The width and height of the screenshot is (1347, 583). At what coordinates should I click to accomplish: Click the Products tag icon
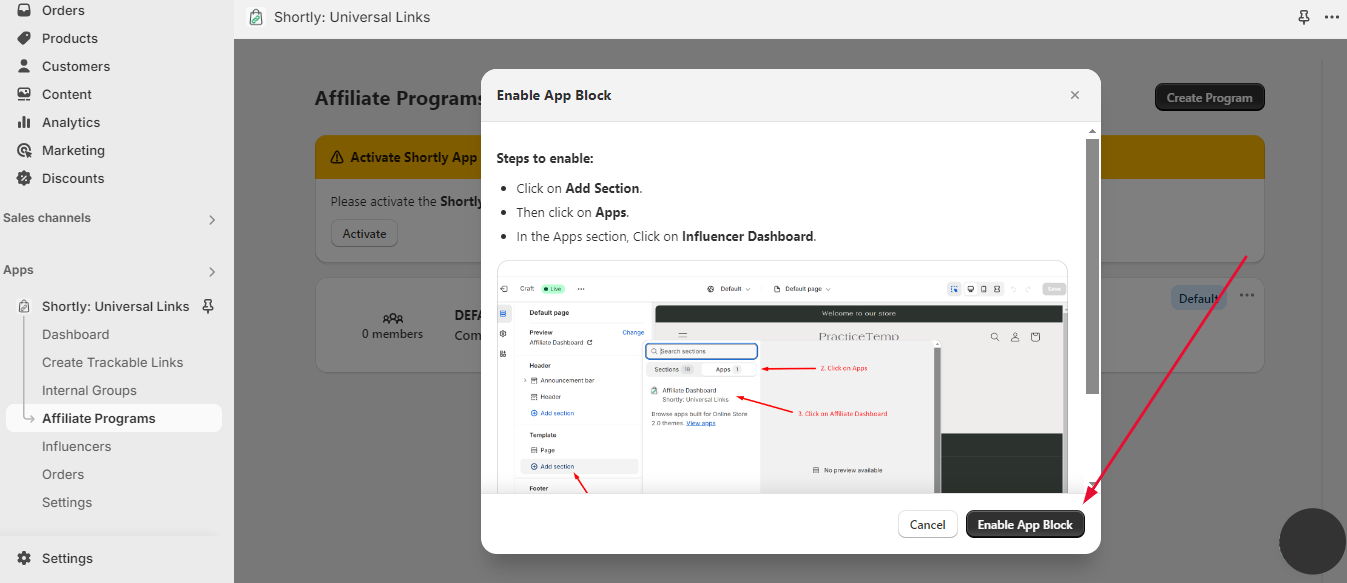(24, 38)
